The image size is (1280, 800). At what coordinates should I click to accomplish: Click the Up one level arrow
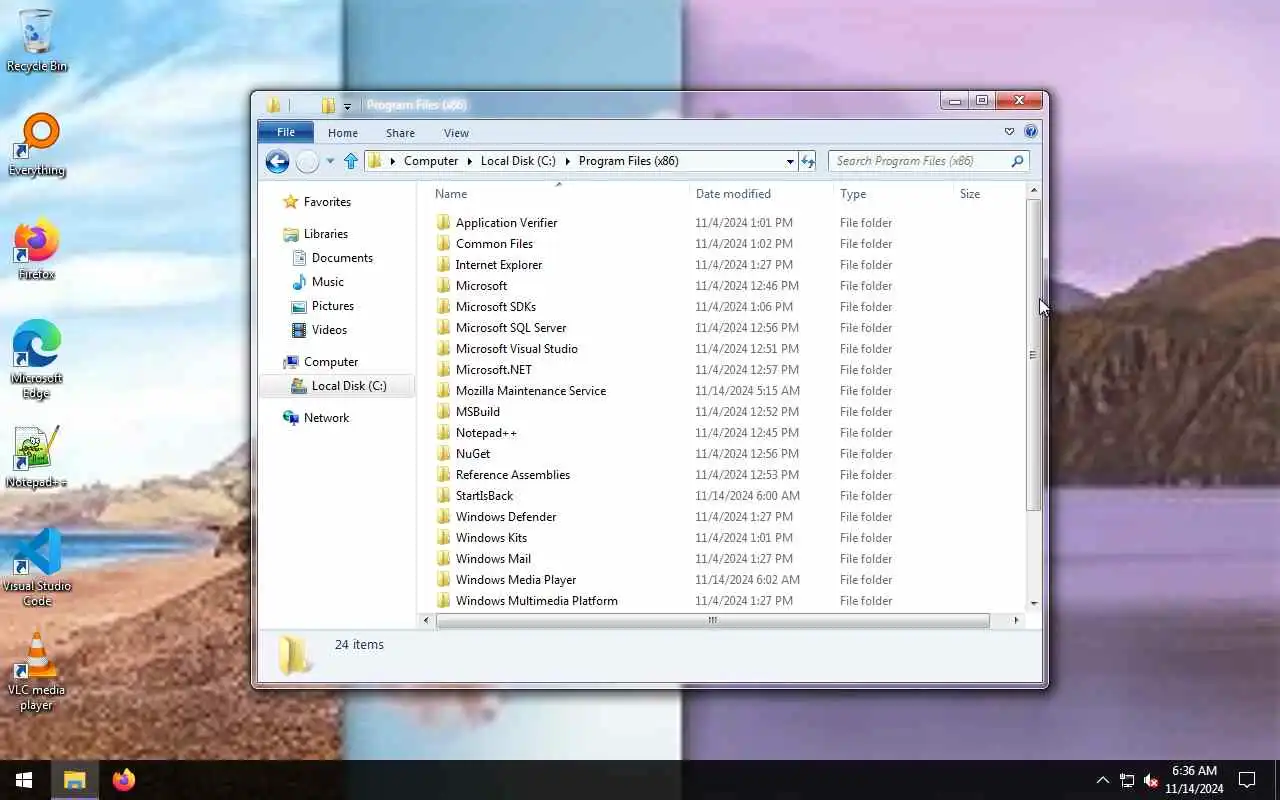(x=351, y=161)
